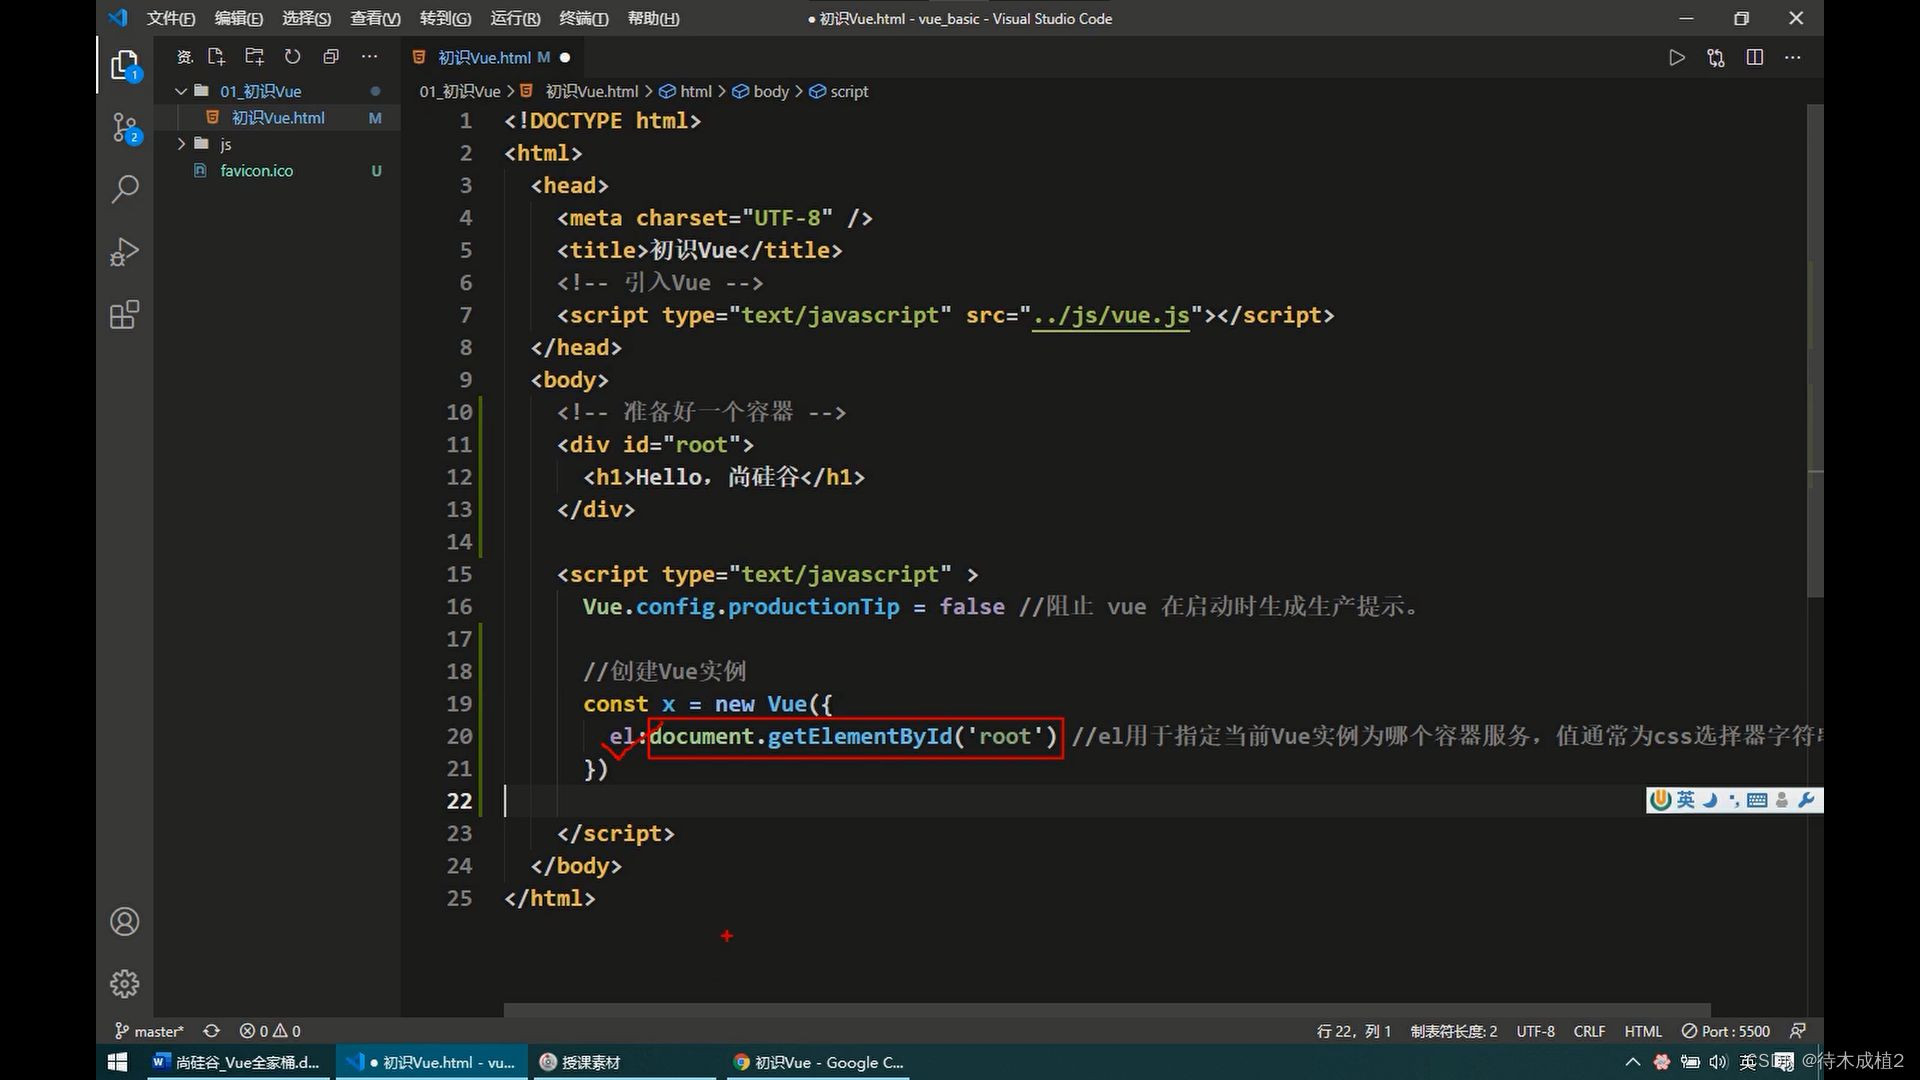Show hidden system tray icons chevron
Screen dimensions: 1920x1080
[1633, 1062]
